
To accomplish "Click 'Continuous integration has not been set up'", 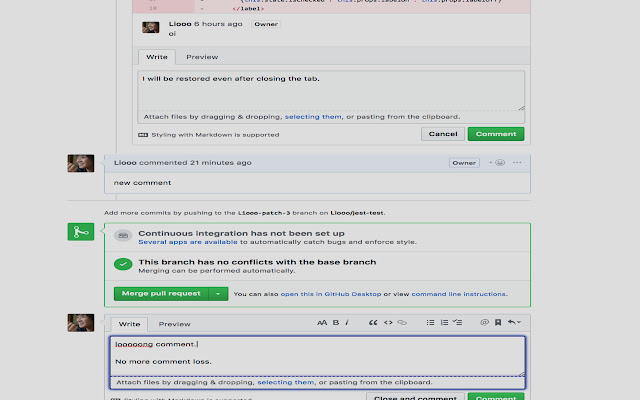I will click(x=241, y=233).
